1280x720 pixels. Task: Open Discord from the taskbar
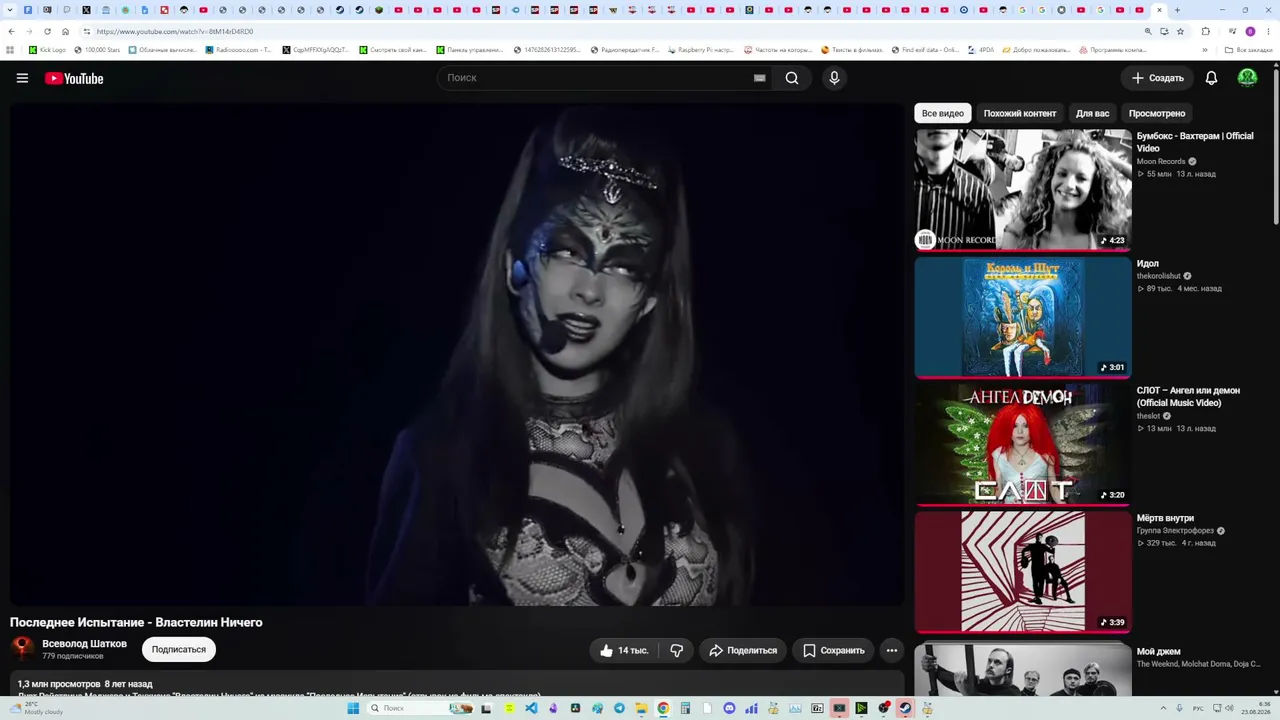coord(729,708)
